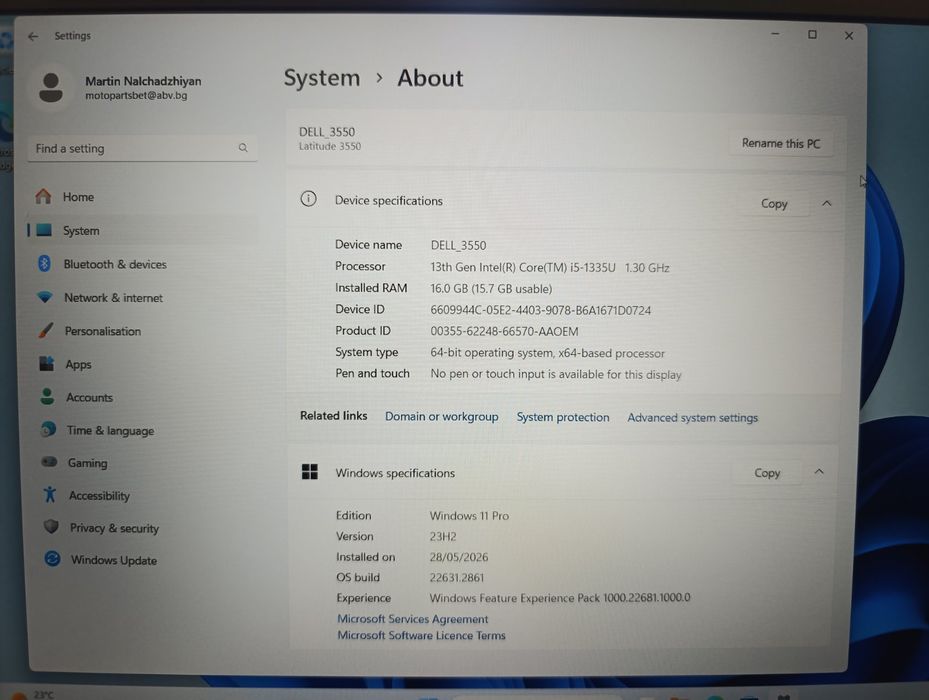Click the Martin Nalchadzhiyan account name
This screenshot has width=929, height=700.
[x=143, y=81]
